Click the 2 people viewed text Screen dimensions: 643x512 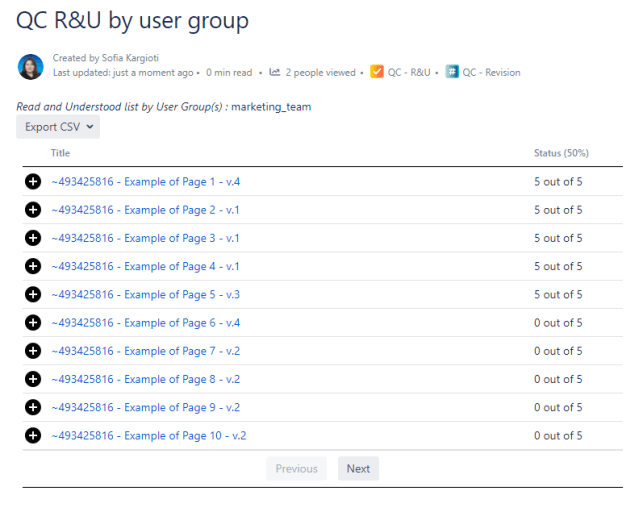pos(320,73)
